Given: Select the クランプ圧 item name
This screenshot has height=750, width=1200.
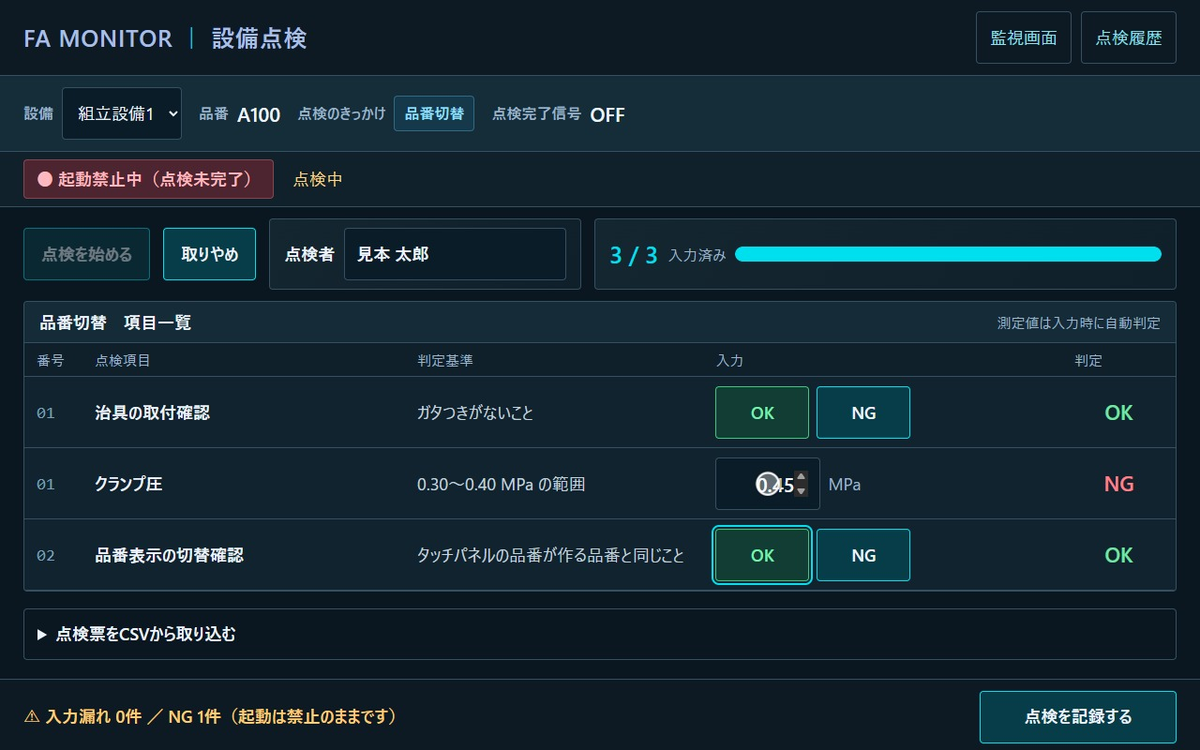Looking at the screenshot, I should [x=128, y=484].
